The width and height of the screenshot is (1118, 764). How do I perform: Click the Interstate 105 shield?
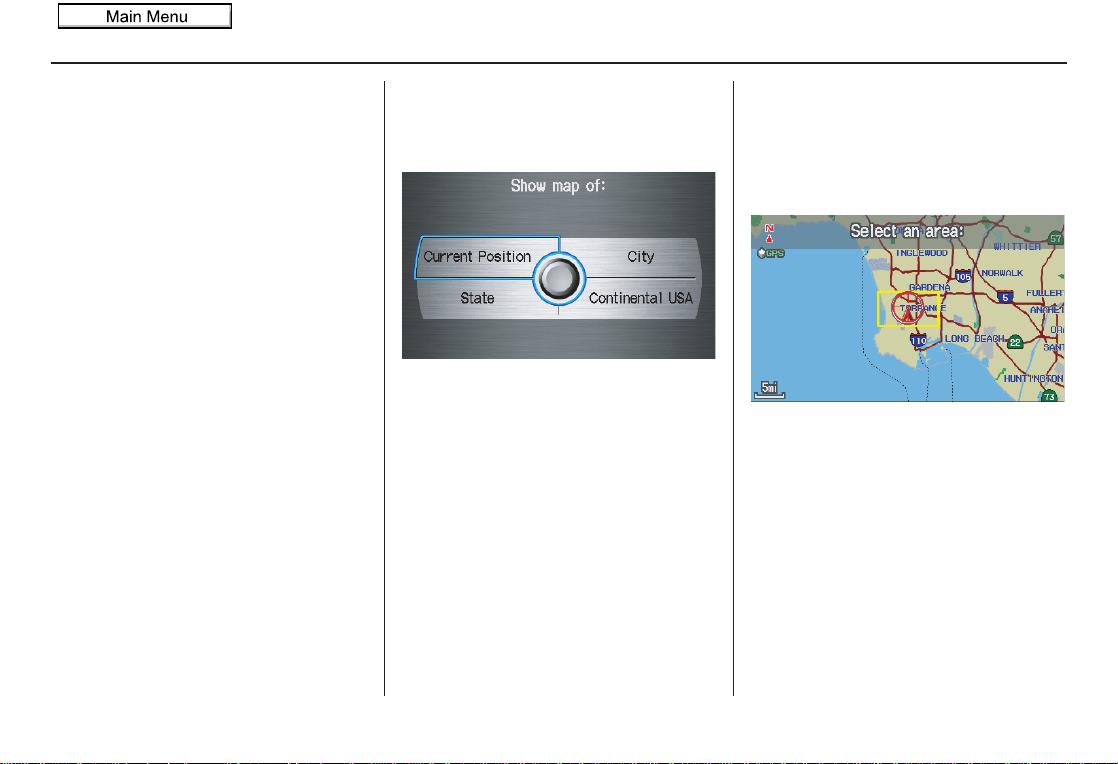(963, 277)
